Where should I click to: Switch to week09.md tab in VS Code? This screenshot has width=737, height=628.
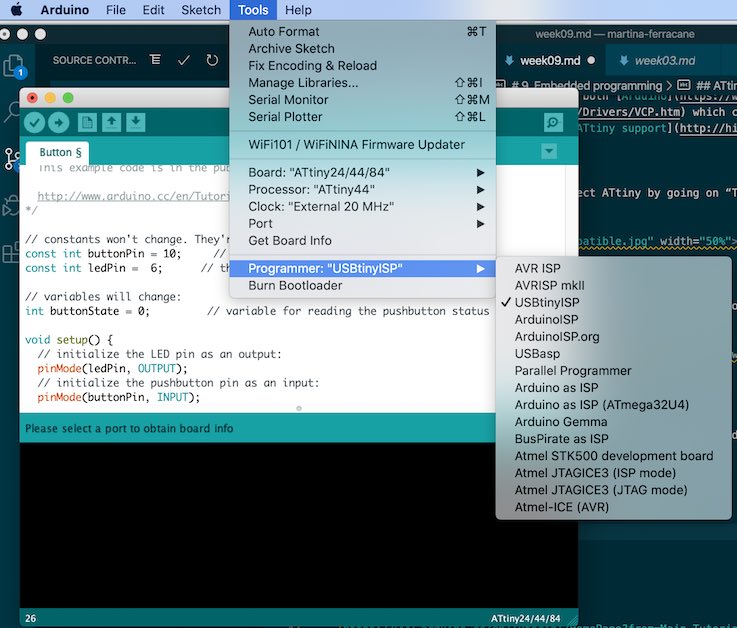(x=550, y=61)
